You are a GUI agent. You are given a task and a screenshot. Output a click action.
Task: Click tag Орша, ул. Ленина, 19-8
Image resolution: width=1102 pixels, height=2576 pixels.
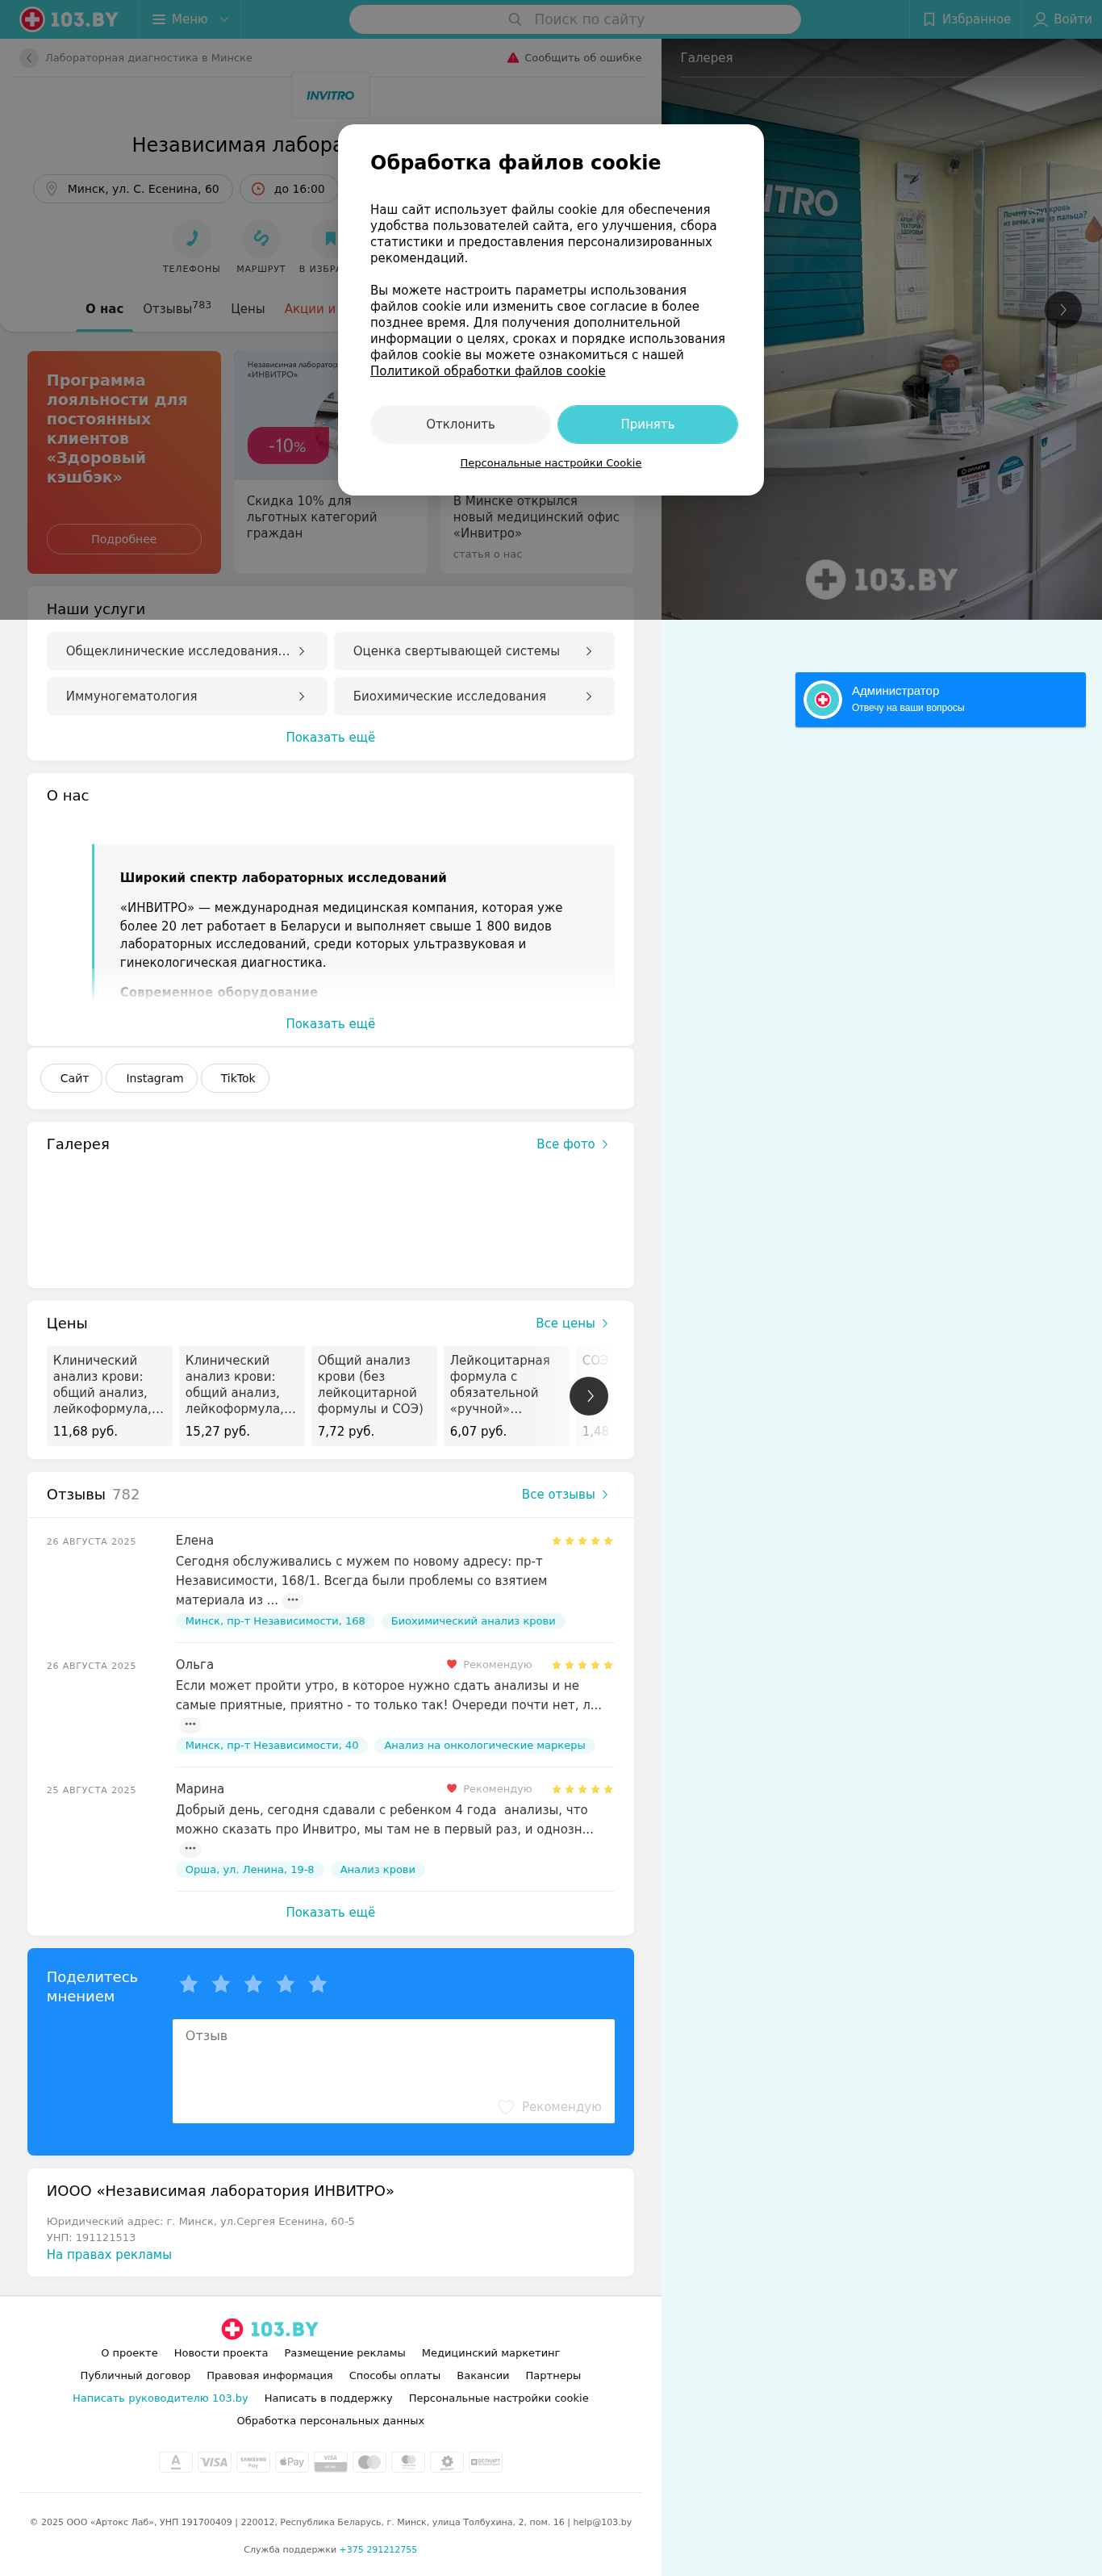point(249,1869)
